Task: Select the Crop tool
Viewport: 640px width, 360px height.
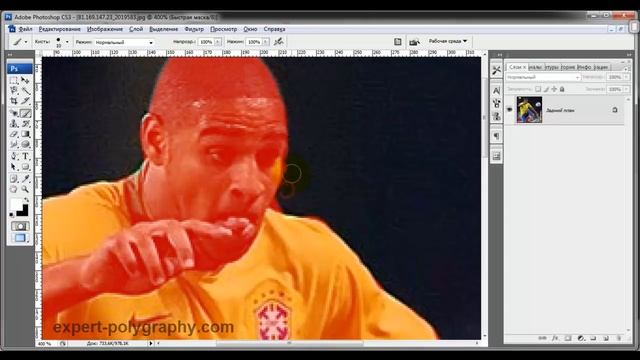Action: 14,100
